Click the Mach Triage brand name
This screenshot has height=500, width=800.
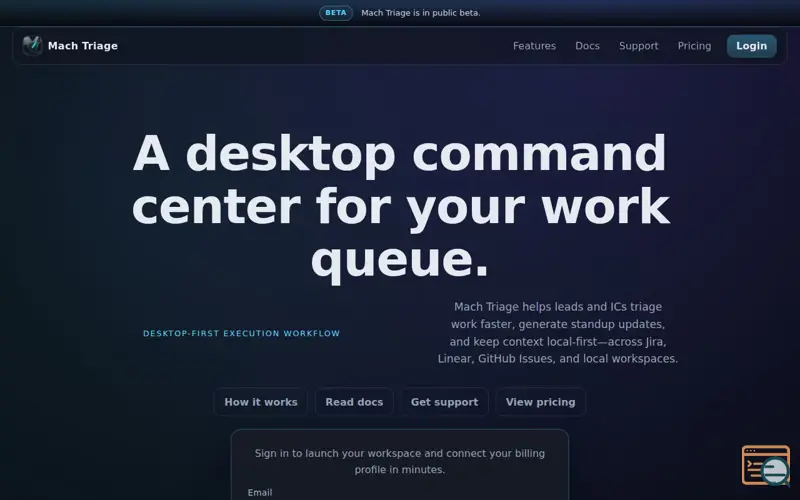83,46
